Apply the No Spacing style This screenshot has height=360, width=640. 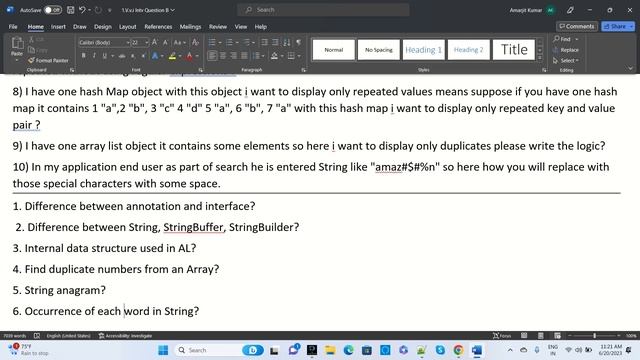pyautogui.click(x=378, y=50)
